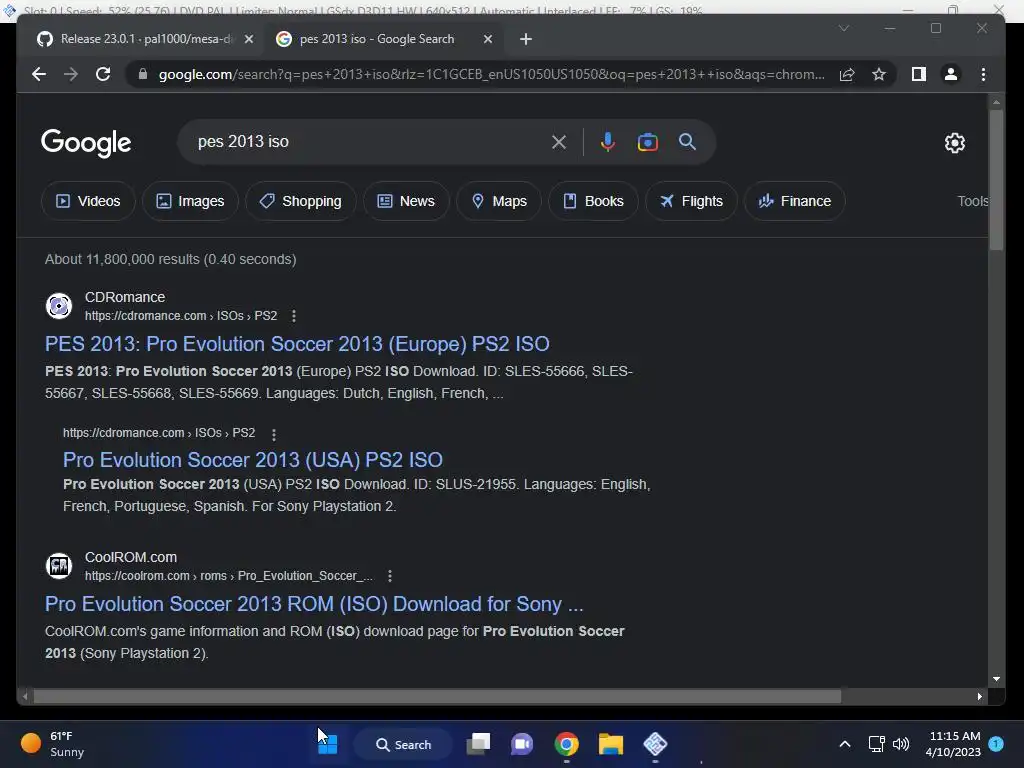Open PES 2013 Europe PS2 ISO link
Image resolution: width=1024 pixels, height=768 pixels.
297,344
